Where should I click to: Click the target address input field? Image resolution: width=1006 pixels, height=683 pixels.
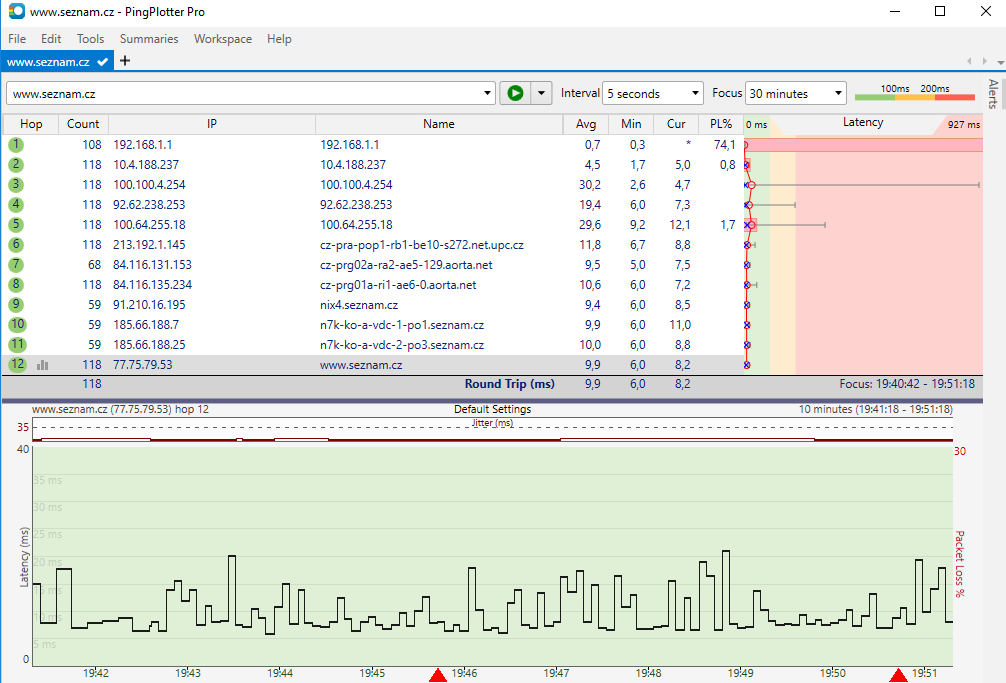coord(240,94)
